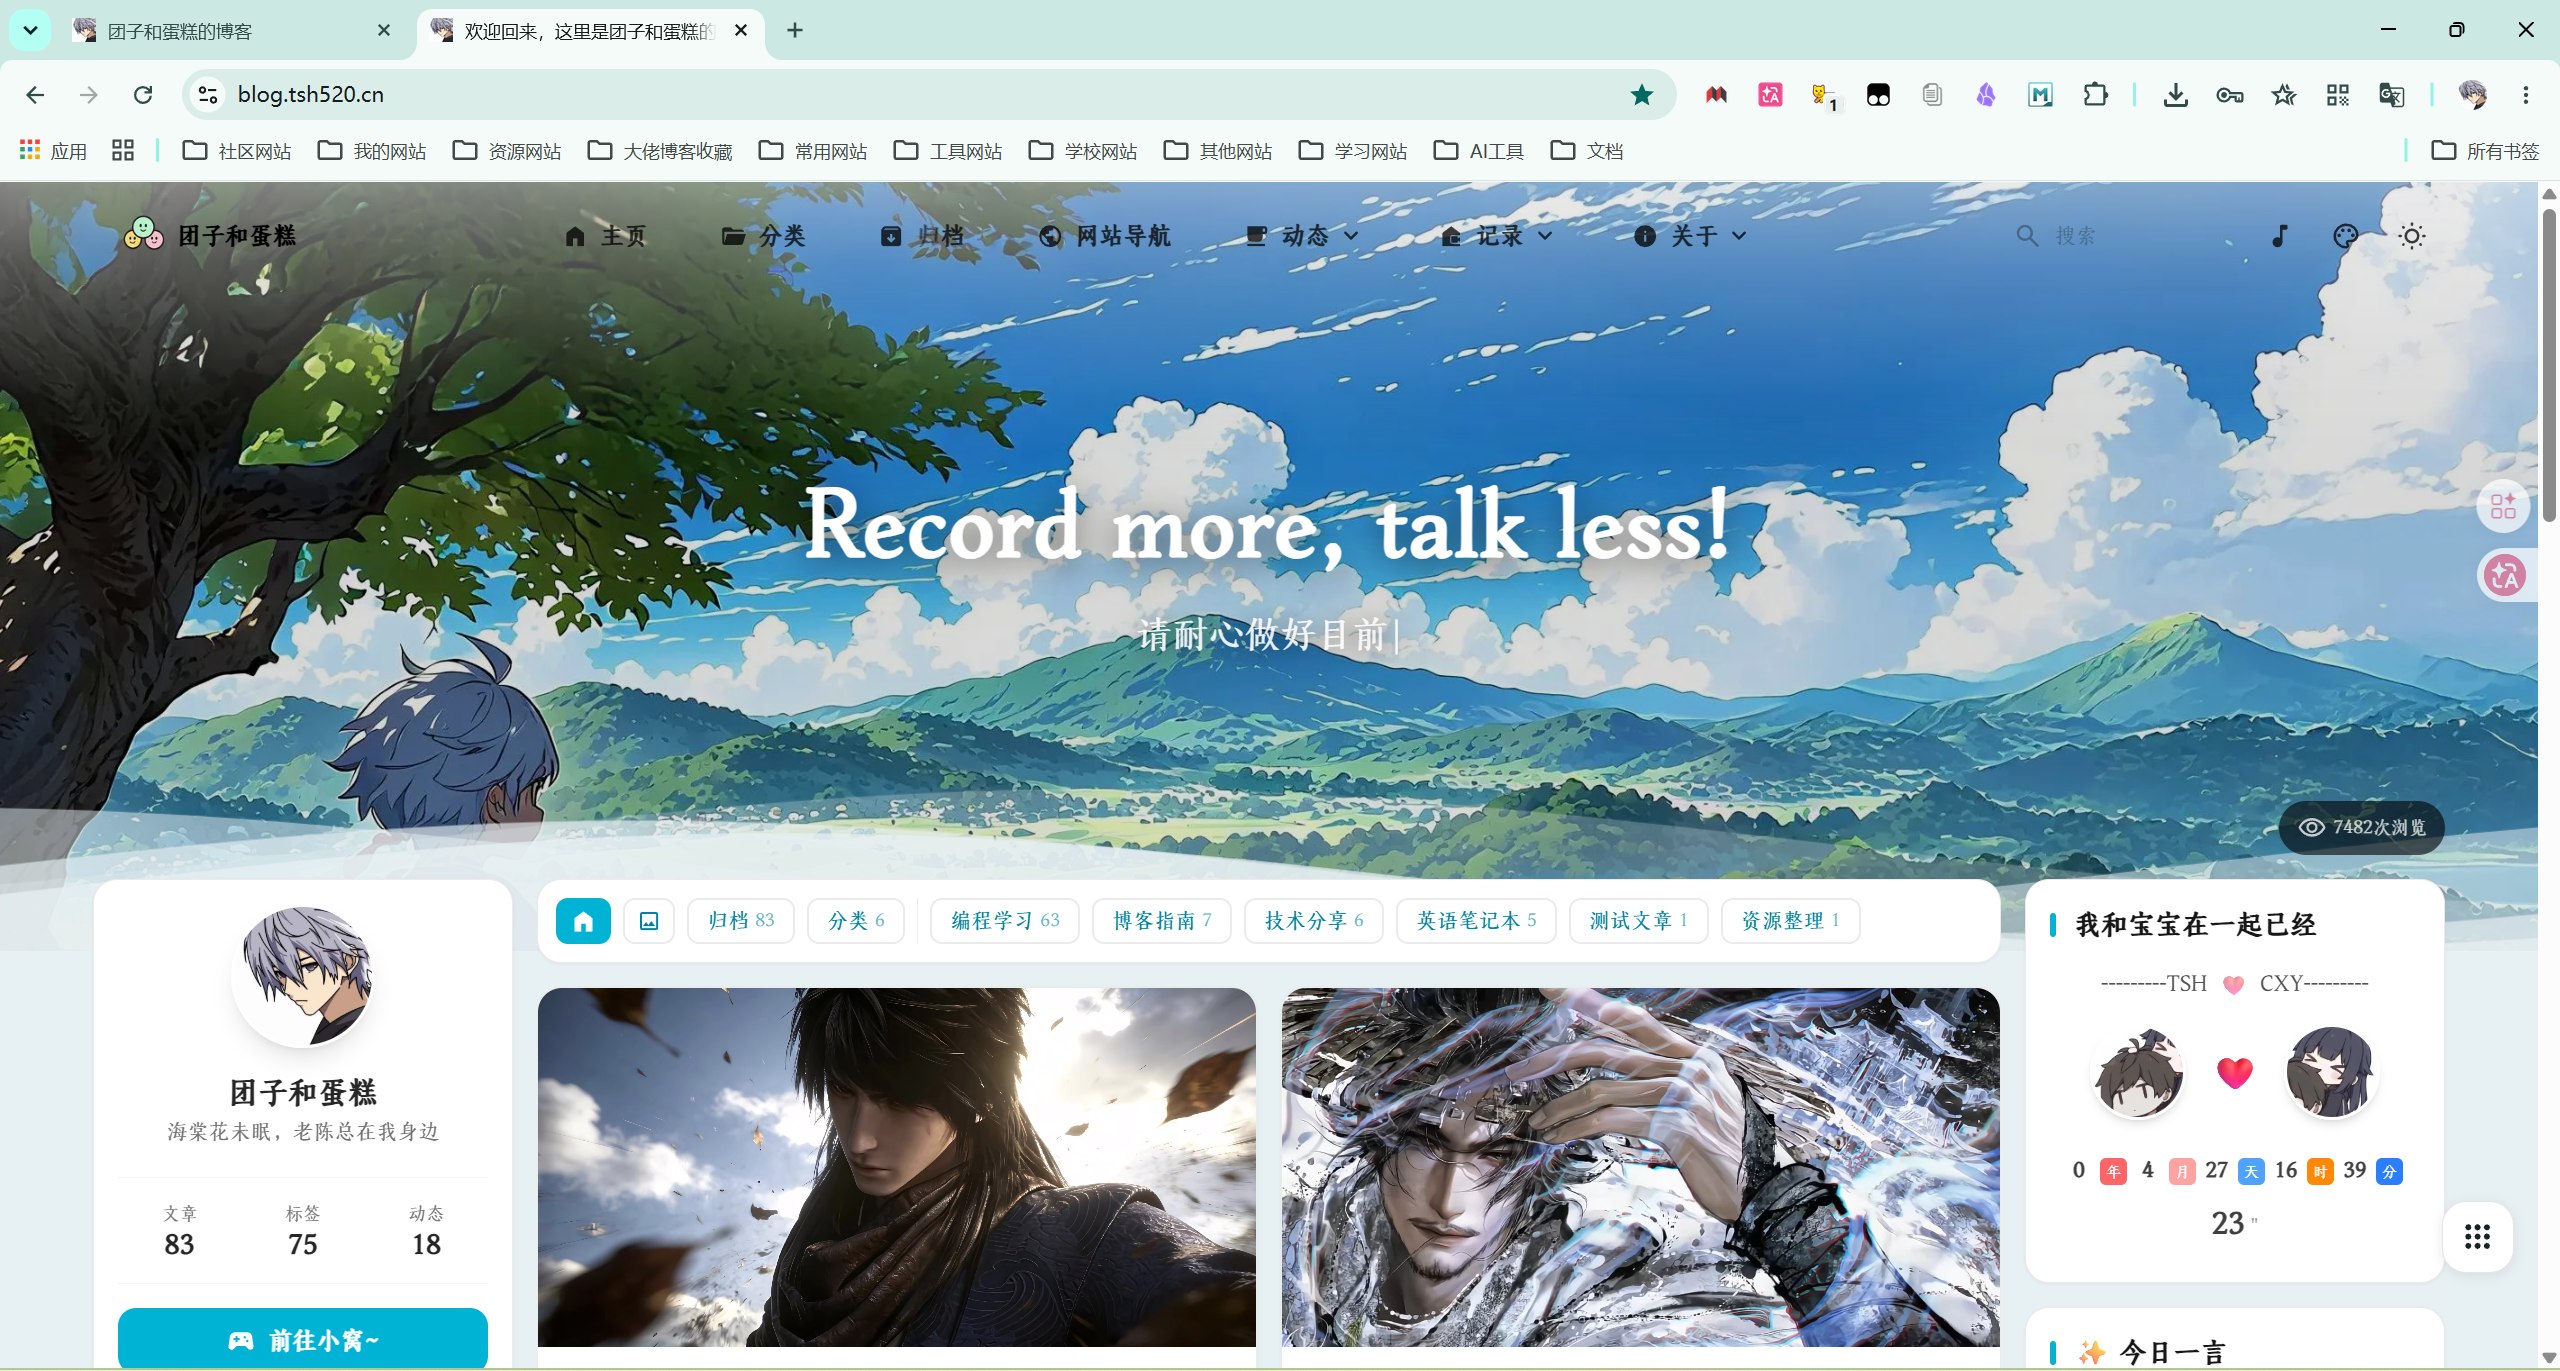
Task: Expand the 记录 dropdown menu
Action: (x=1497, y=236)
